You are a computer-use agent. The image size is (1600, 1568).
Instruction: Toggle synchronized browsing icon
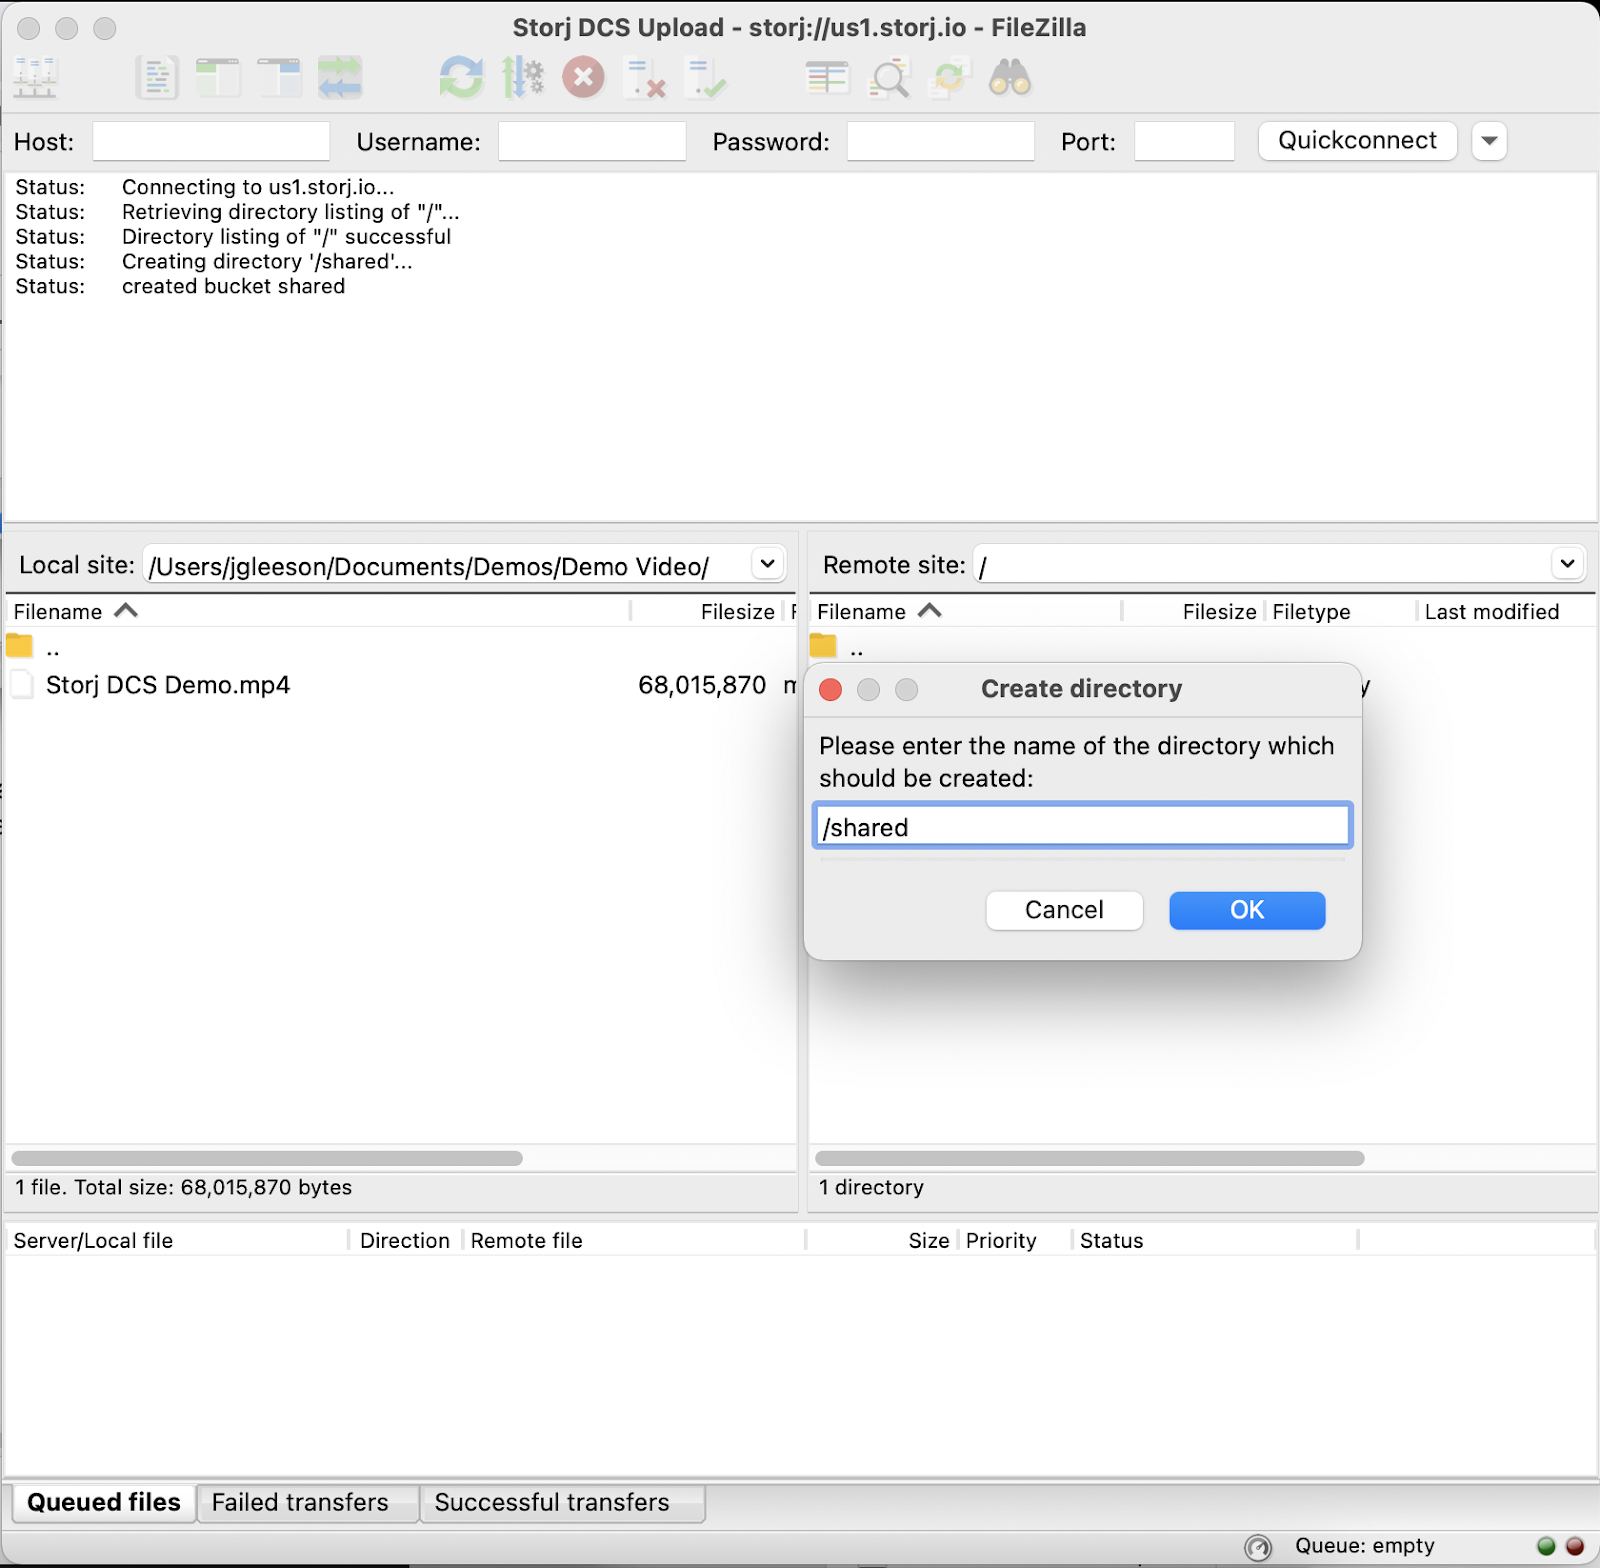949,77
